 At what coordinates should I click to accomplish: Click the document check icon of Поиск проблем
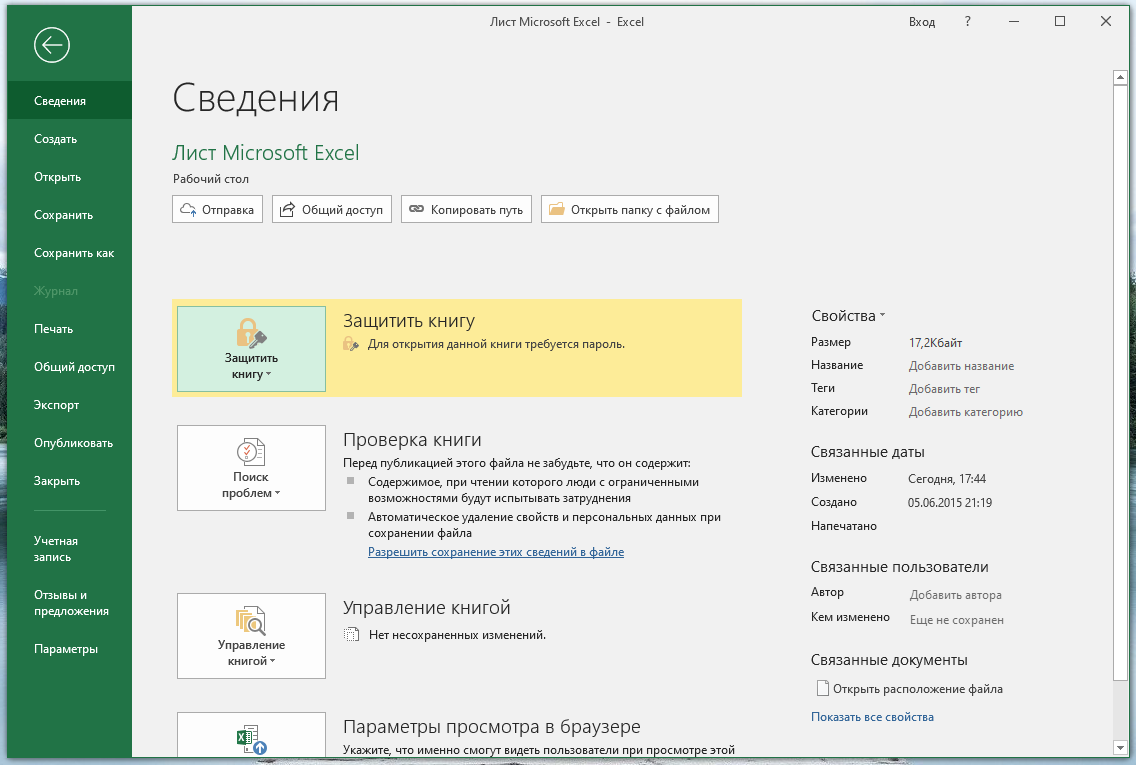tap(251, 451)
